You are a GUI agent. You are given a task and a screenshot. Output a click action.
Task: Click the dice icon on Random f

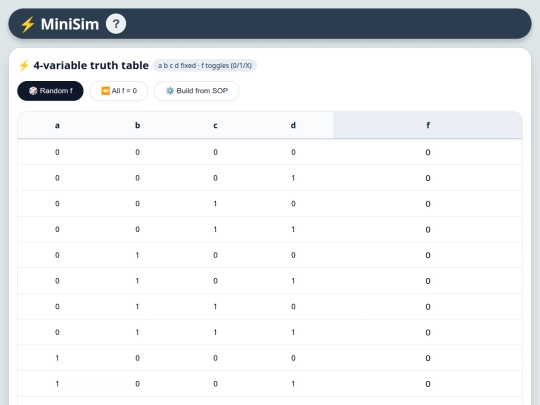(x=33, y=91)
